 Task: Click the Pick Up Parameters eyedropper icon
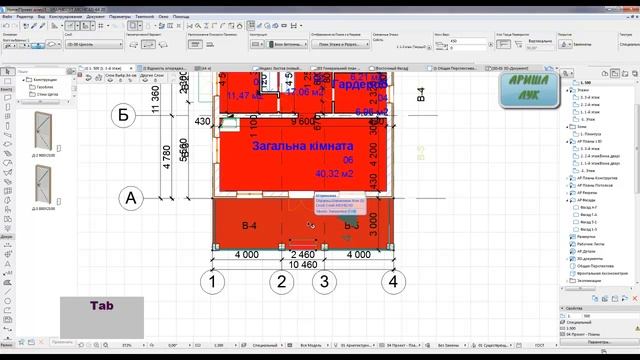(34, 26)
